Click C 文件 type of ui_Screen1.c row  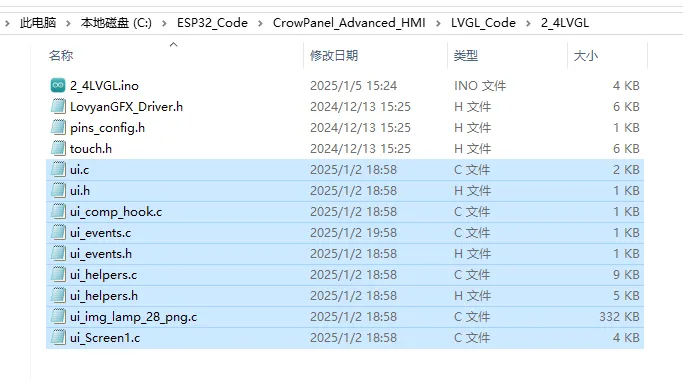[472, 337]
